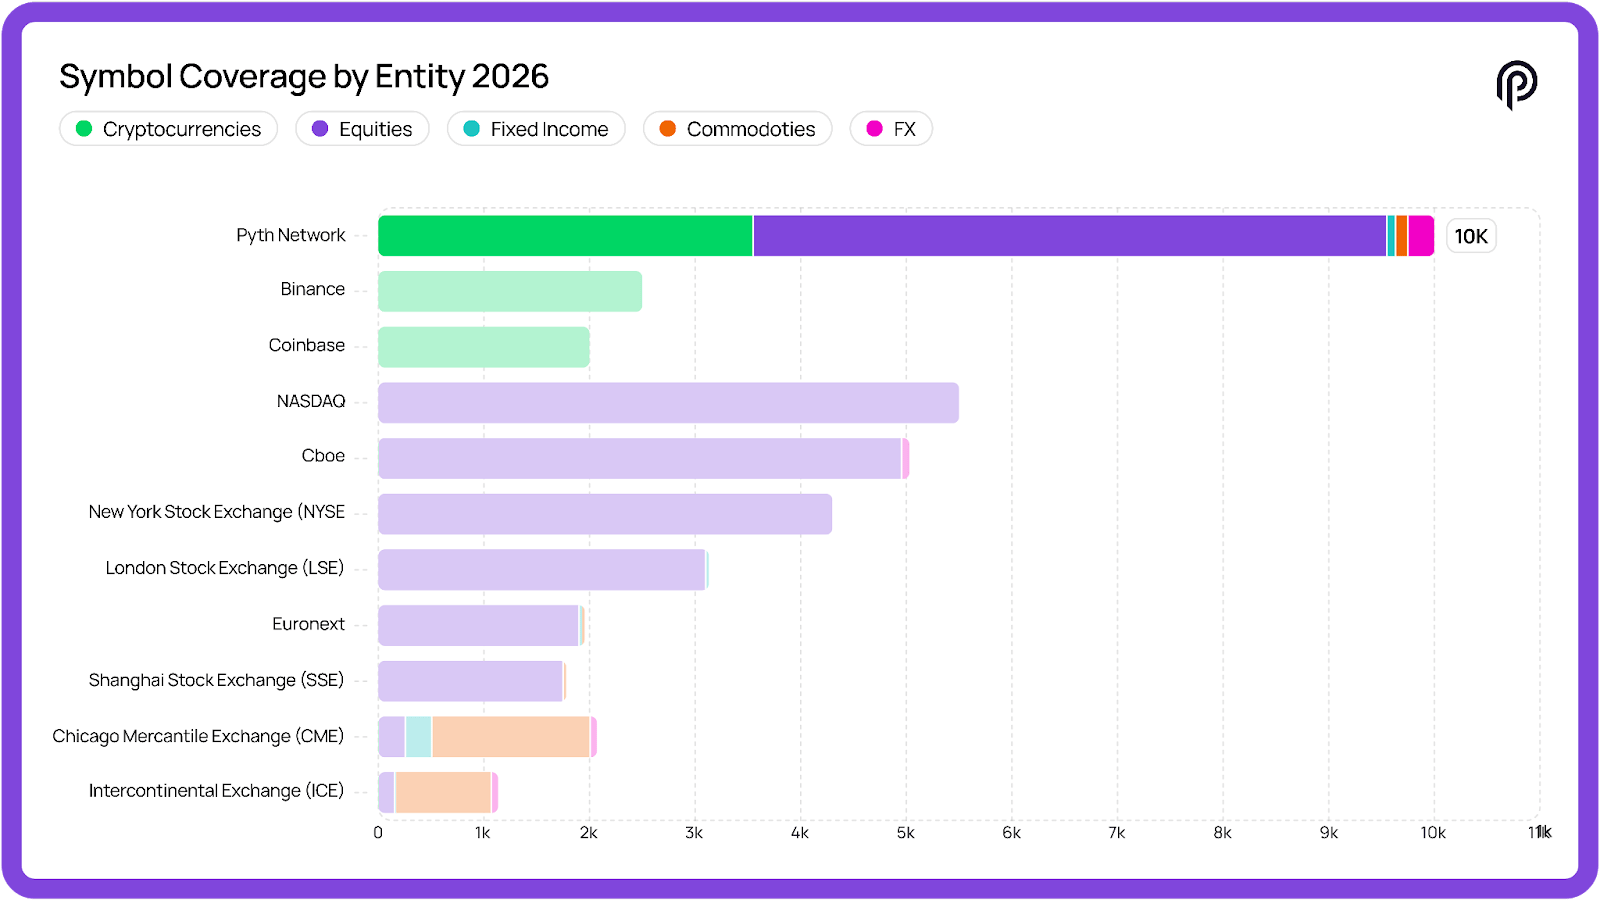The height and width of the screenshot is (900, 1600).
Task: Select the Cboe equities bar
Action: [x=640, y=458]
